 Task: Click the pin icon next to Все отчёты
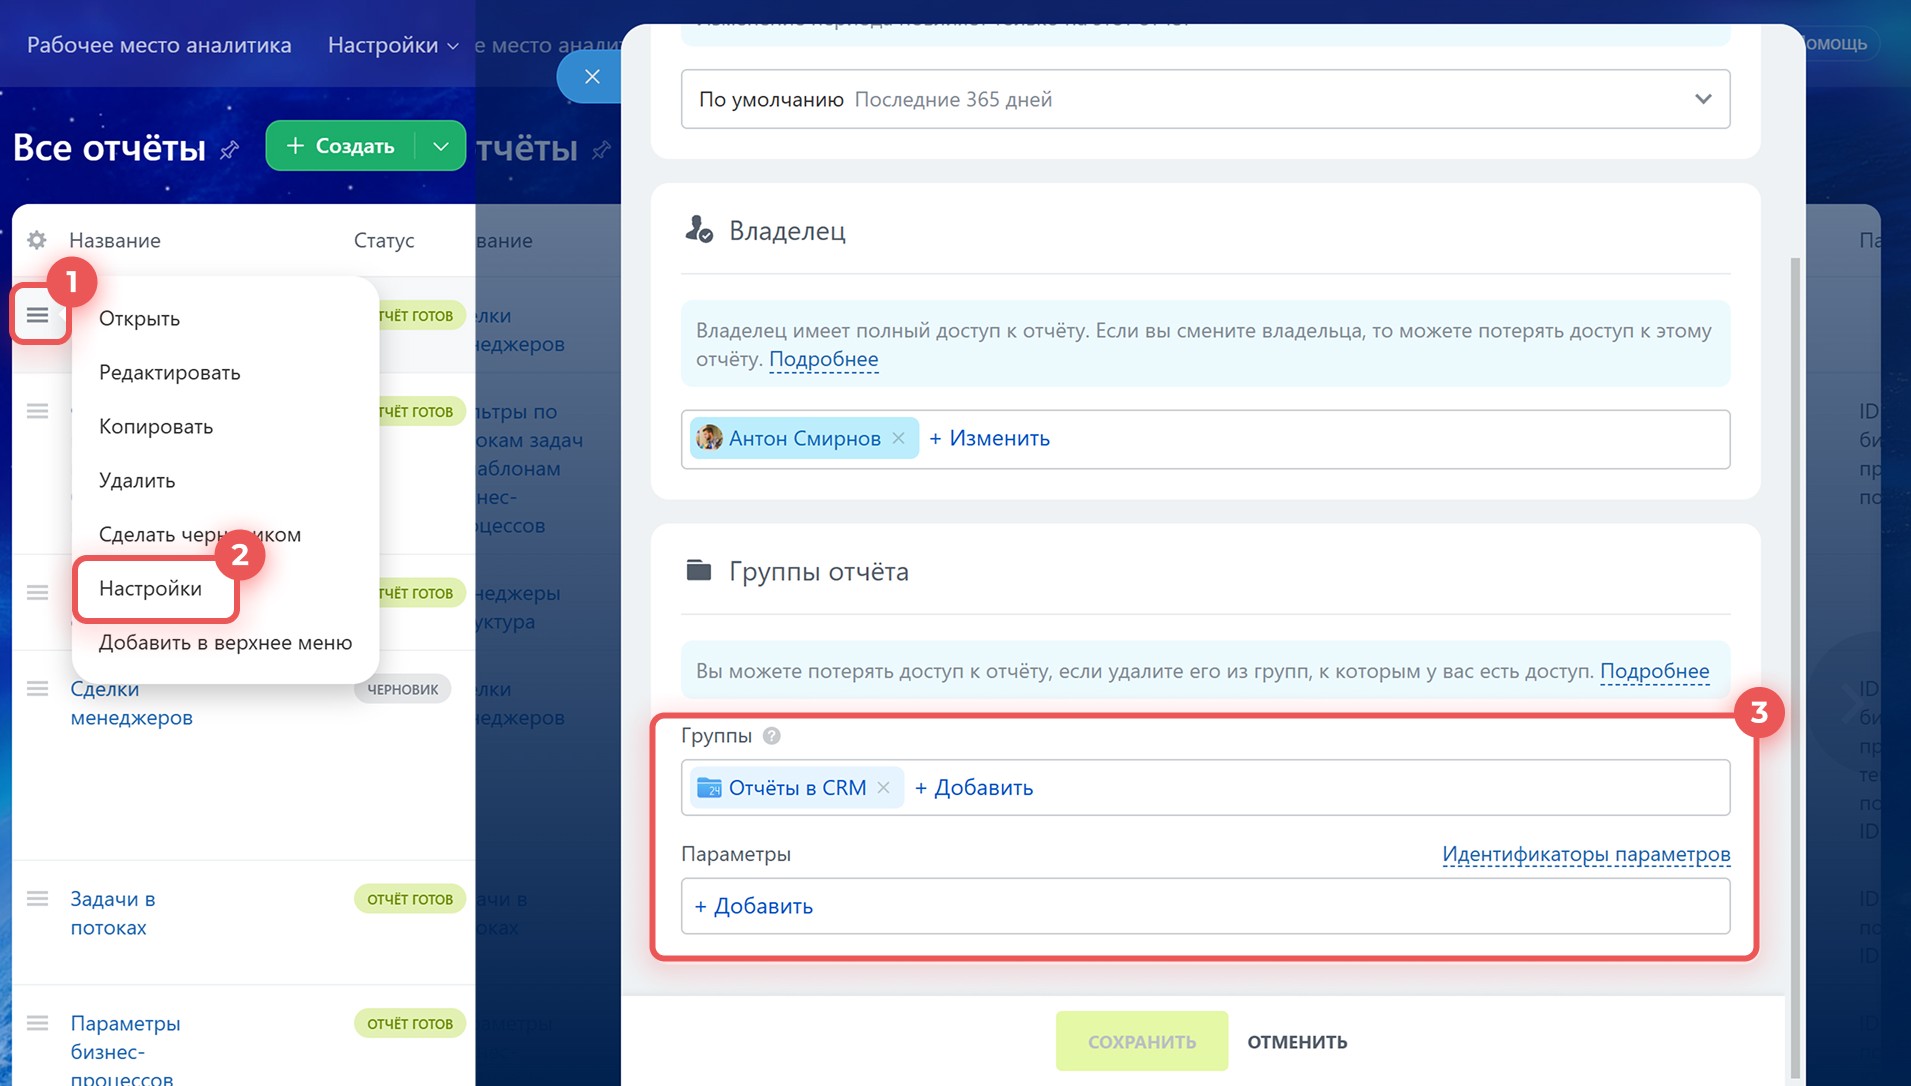click(x=230, y=150)
